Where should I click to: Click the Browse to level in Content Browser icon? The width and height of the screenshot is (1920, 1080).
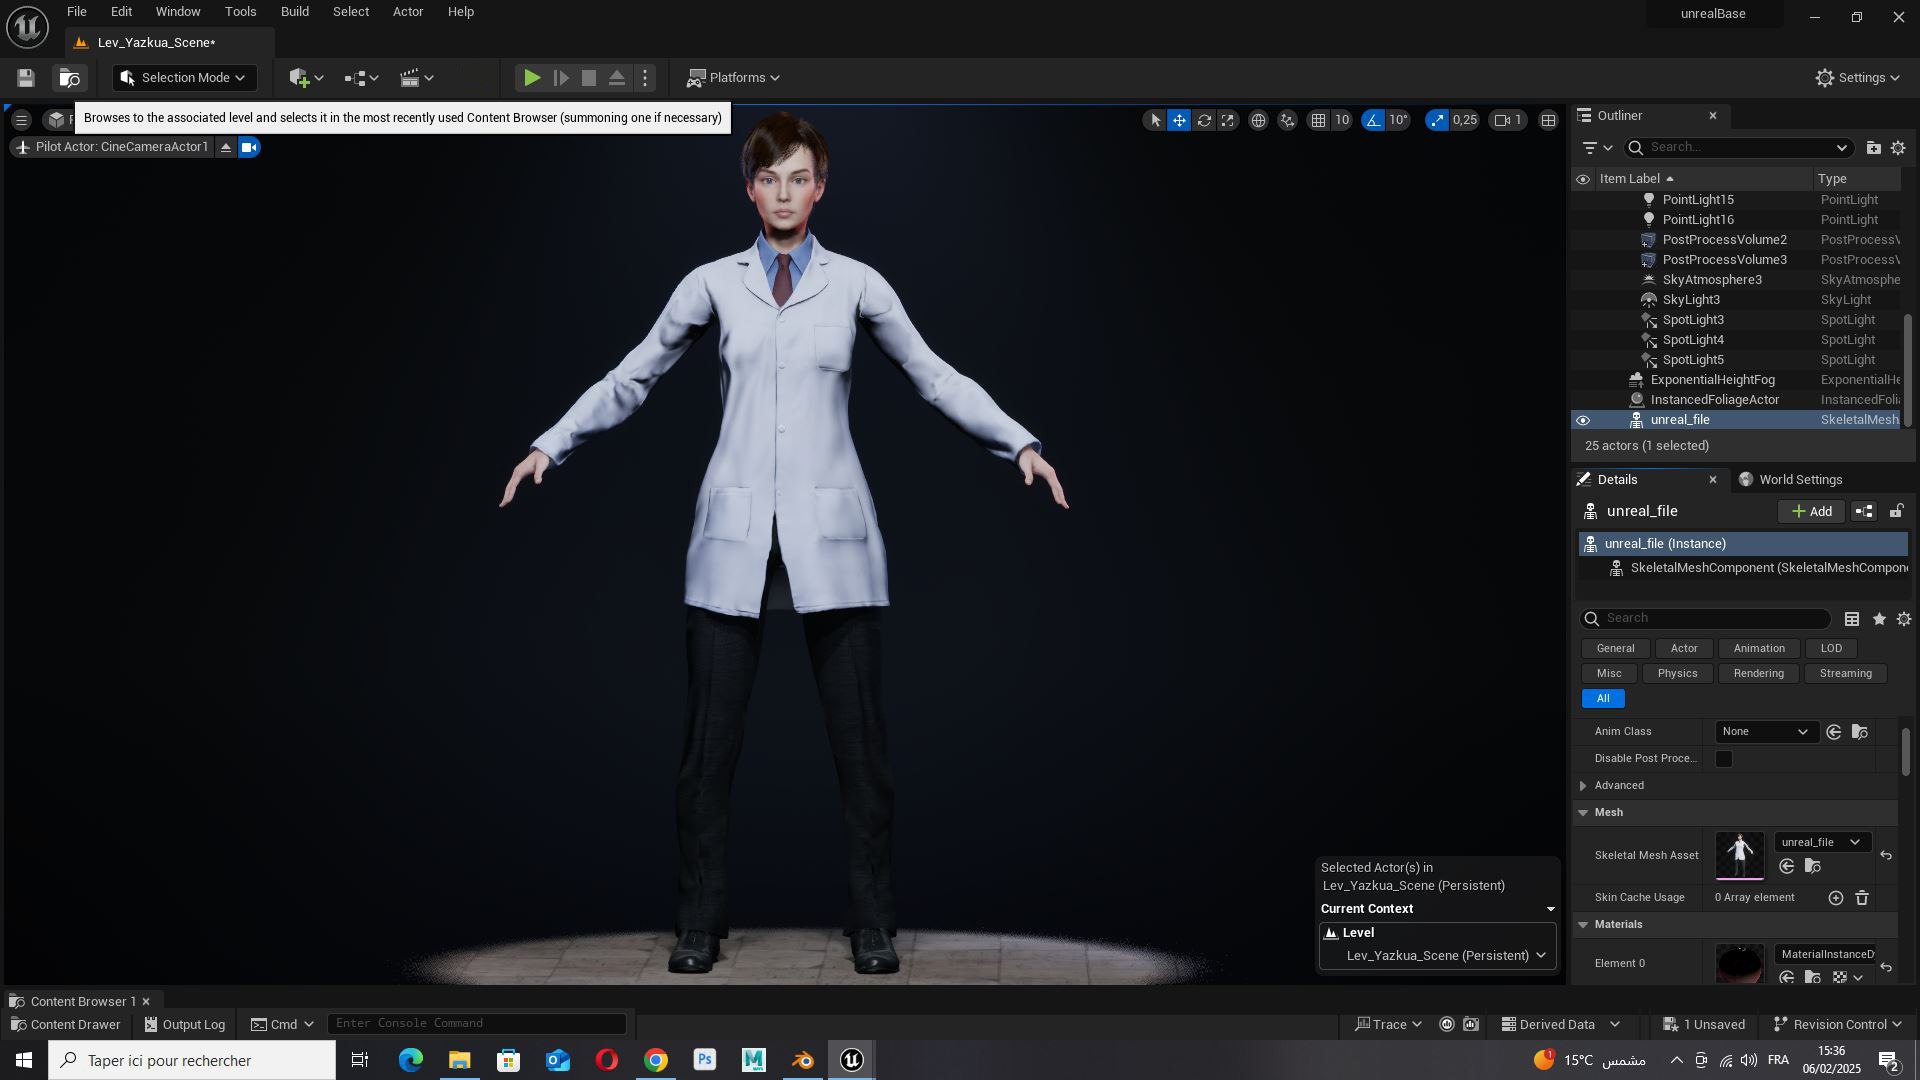coord(69,78)
